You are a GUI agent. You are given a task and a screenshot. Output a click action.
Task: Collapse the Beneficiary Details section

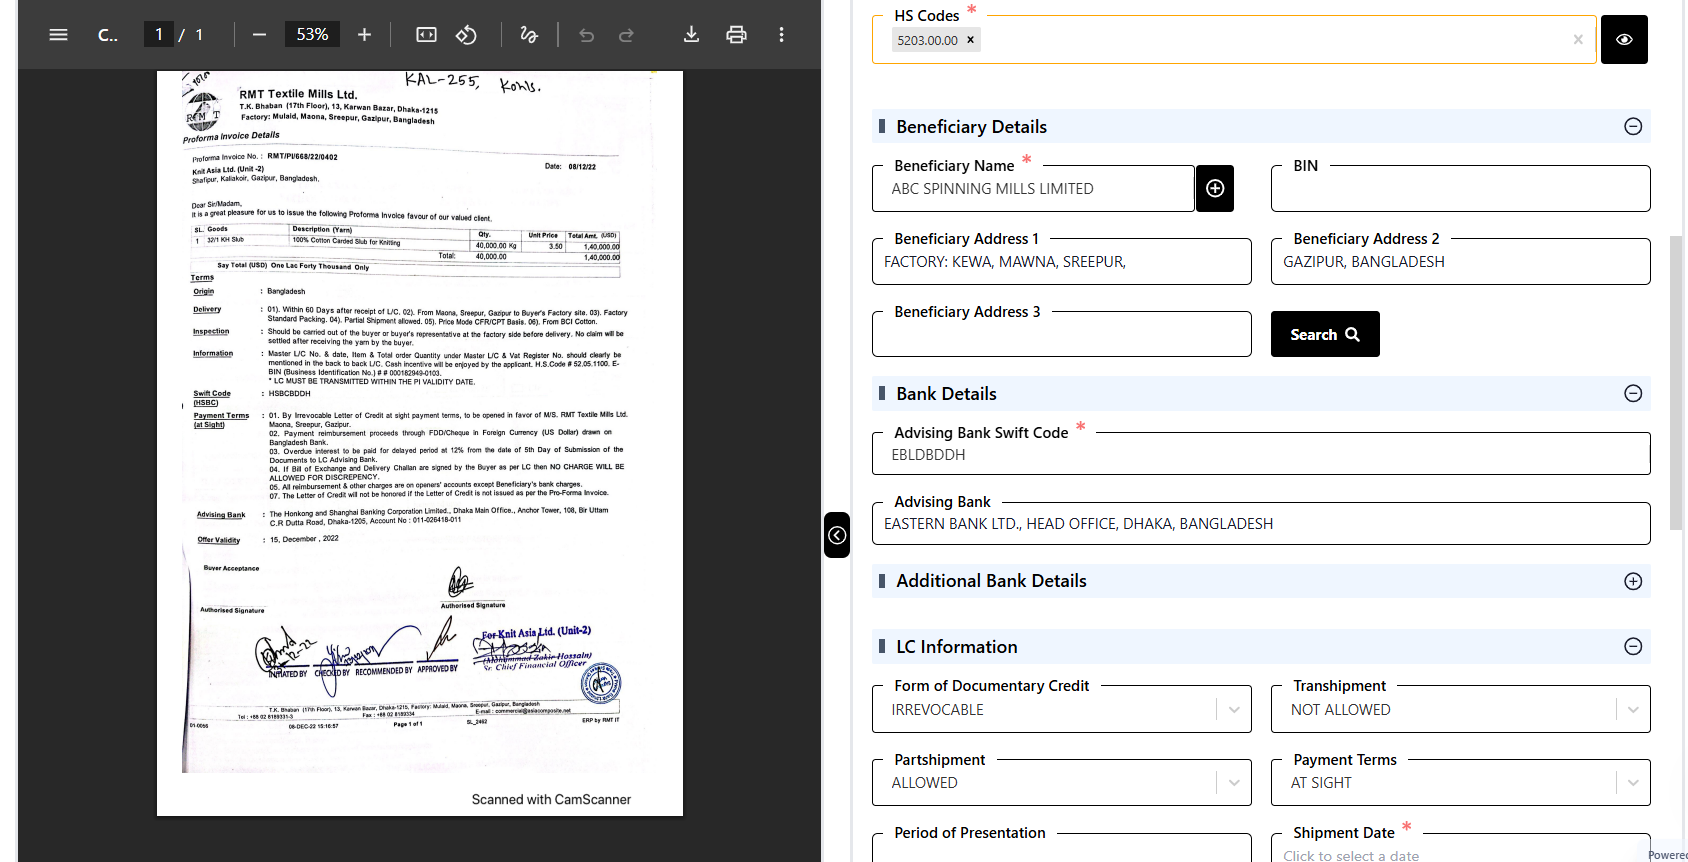coord(1633,127)
